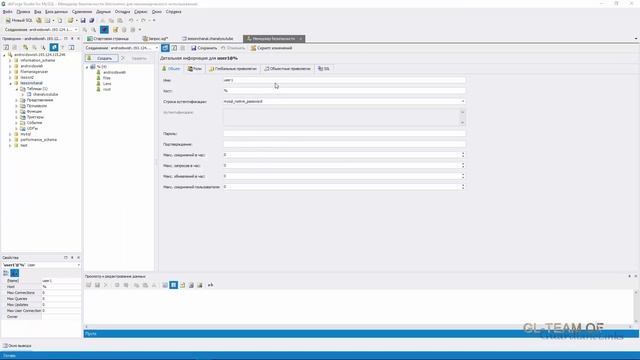Click the Host property row in Properties
Screen dimensions: 640x360
point(41,287)
